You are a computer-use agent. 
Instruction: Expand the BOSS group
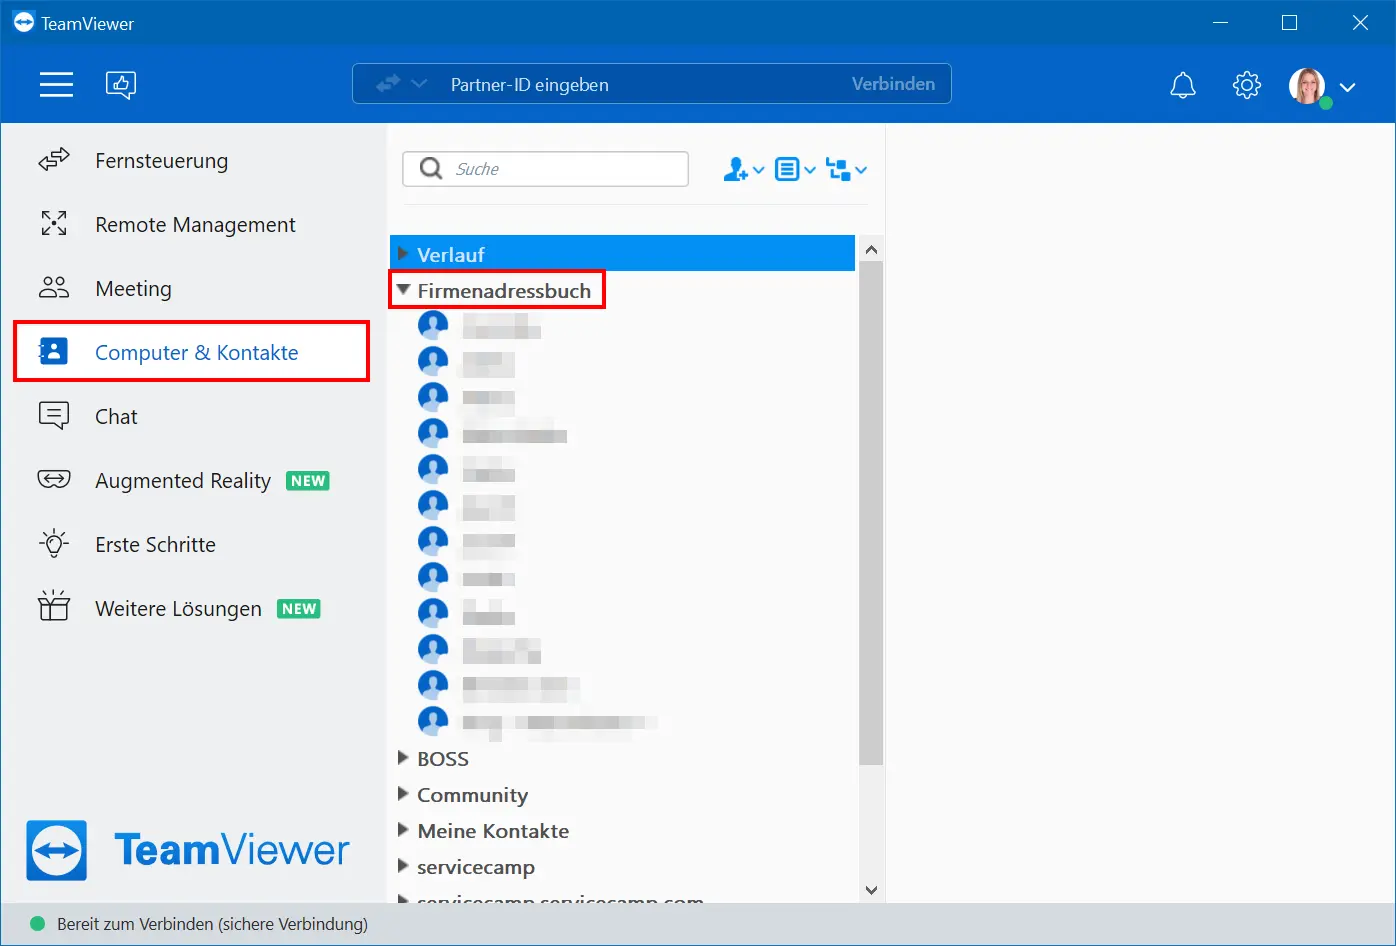(403, 758)
